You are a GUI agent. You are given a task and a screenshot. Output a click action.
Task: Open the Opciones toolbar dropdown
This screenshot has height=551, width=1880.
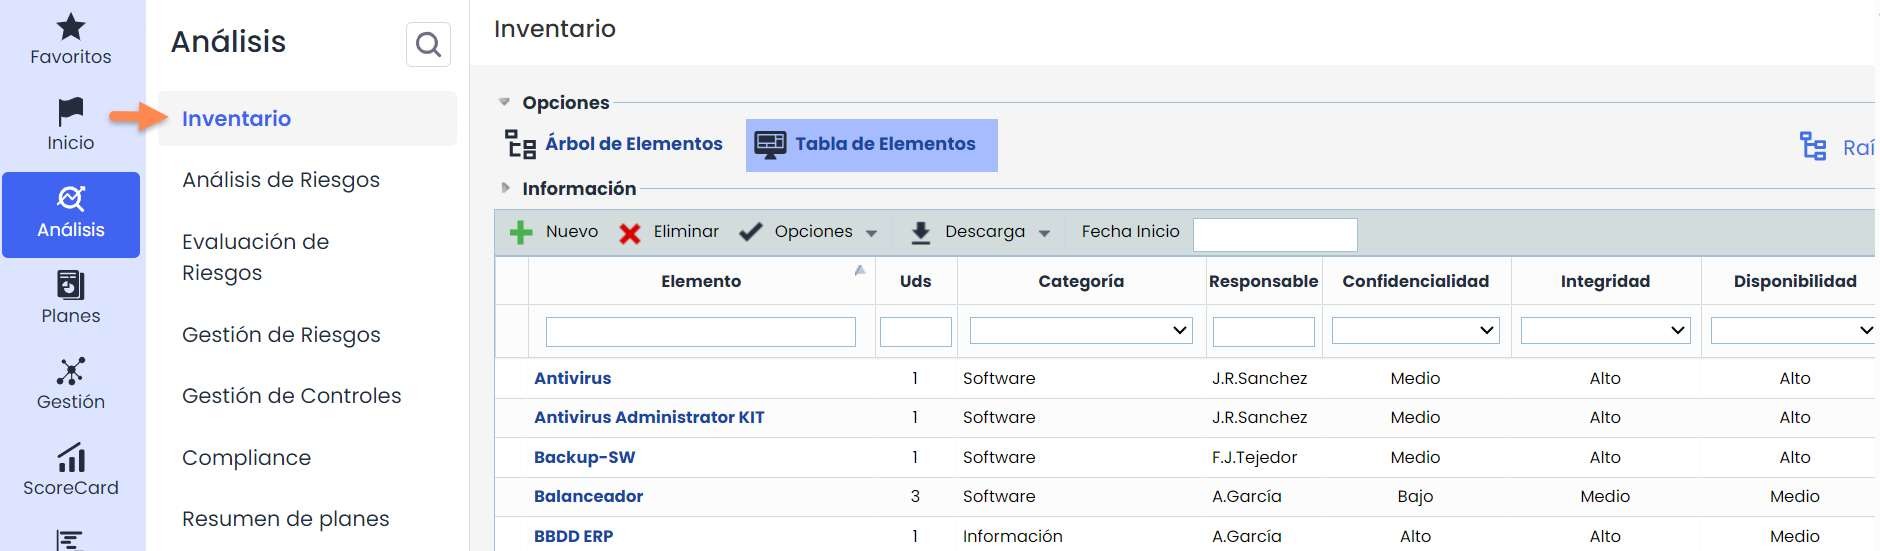[x=812, y=232]
